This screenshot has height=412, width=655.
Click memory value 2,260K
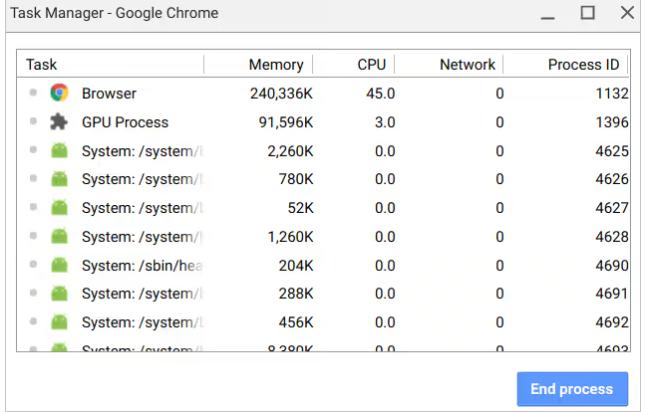[290, 151]
